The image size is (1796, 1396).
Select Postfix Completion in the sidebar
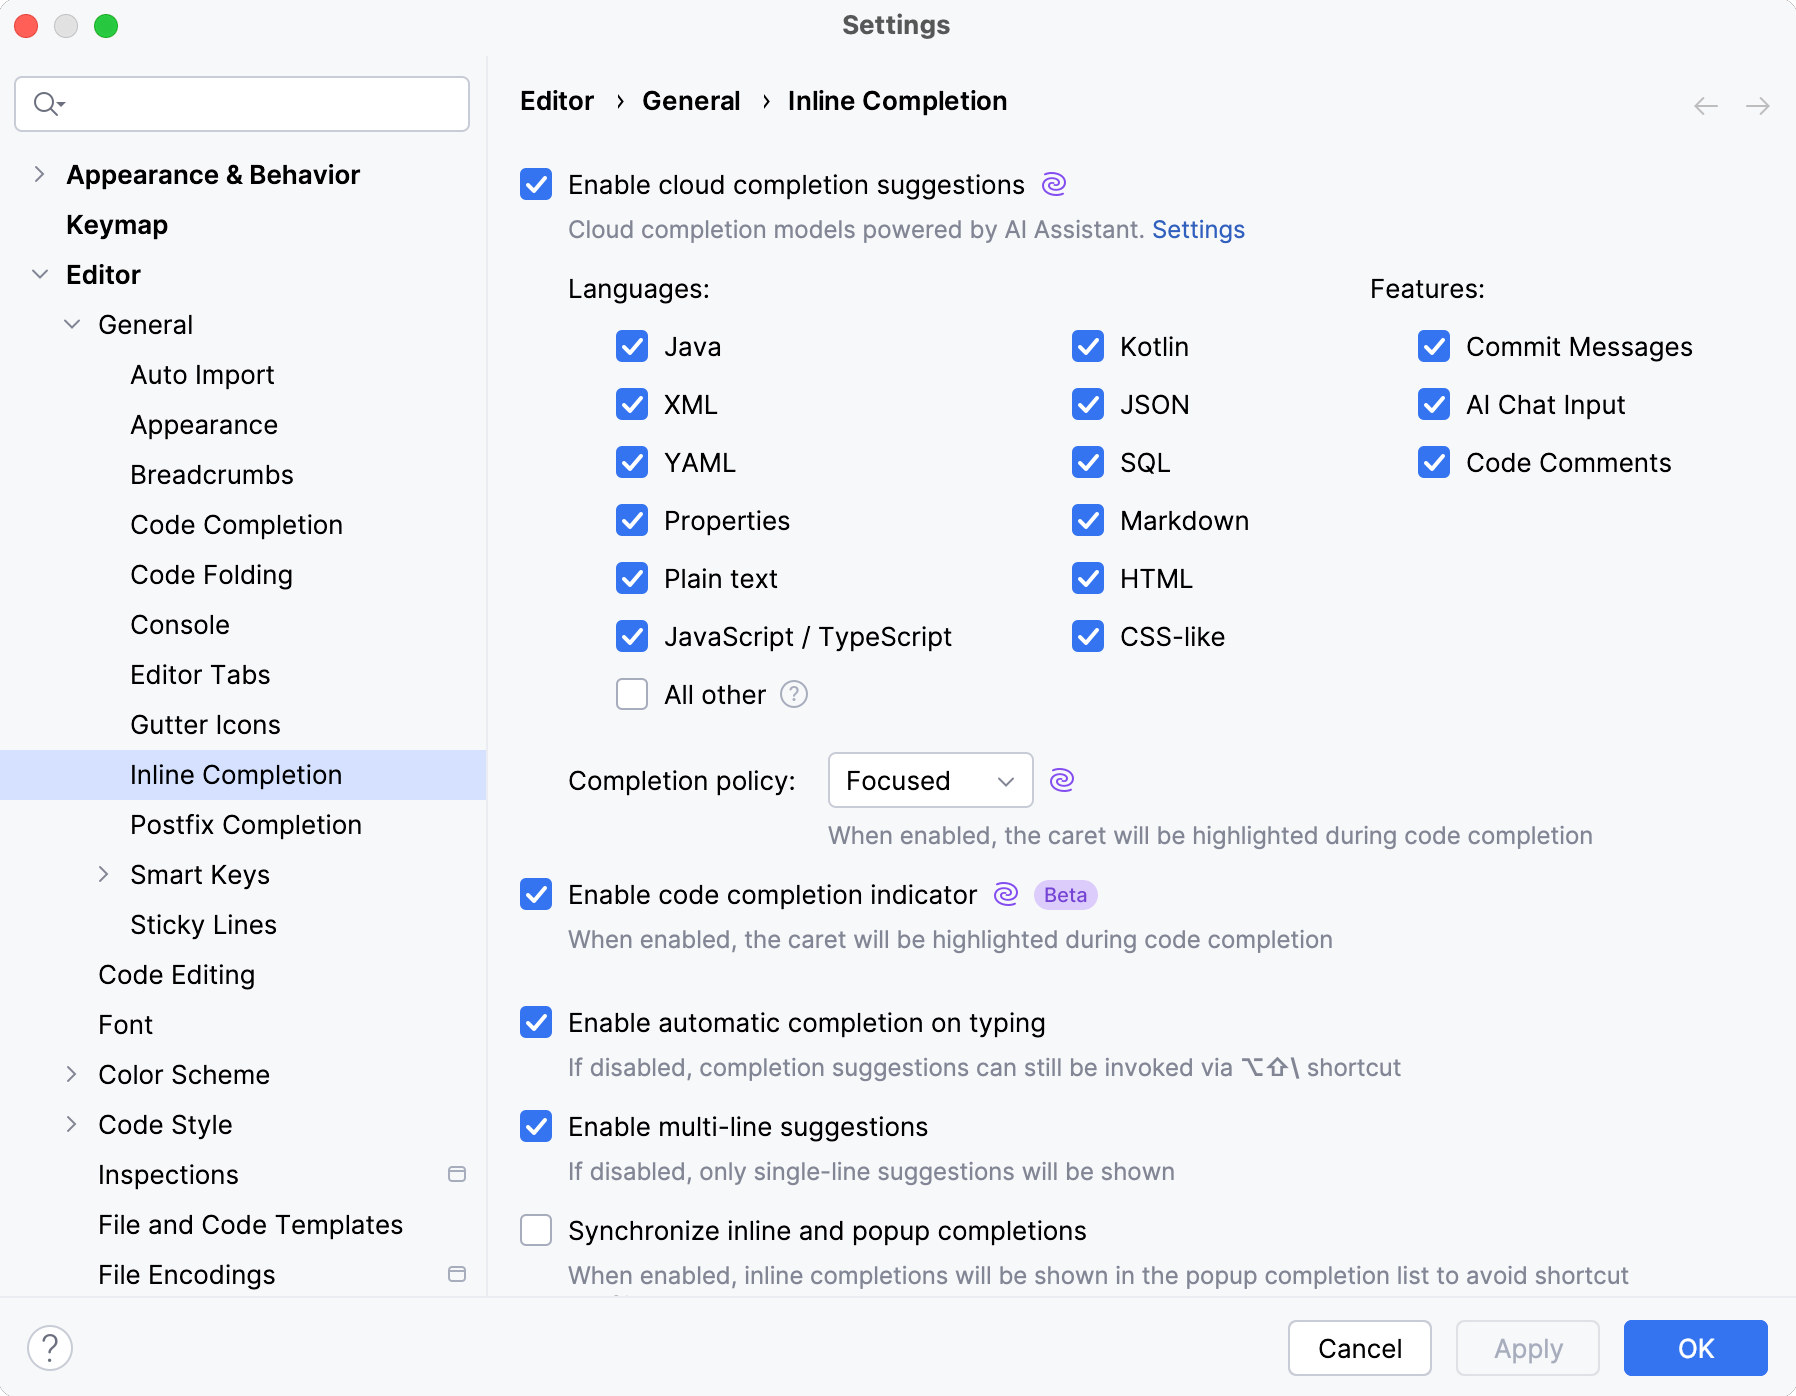pos(245,824)
